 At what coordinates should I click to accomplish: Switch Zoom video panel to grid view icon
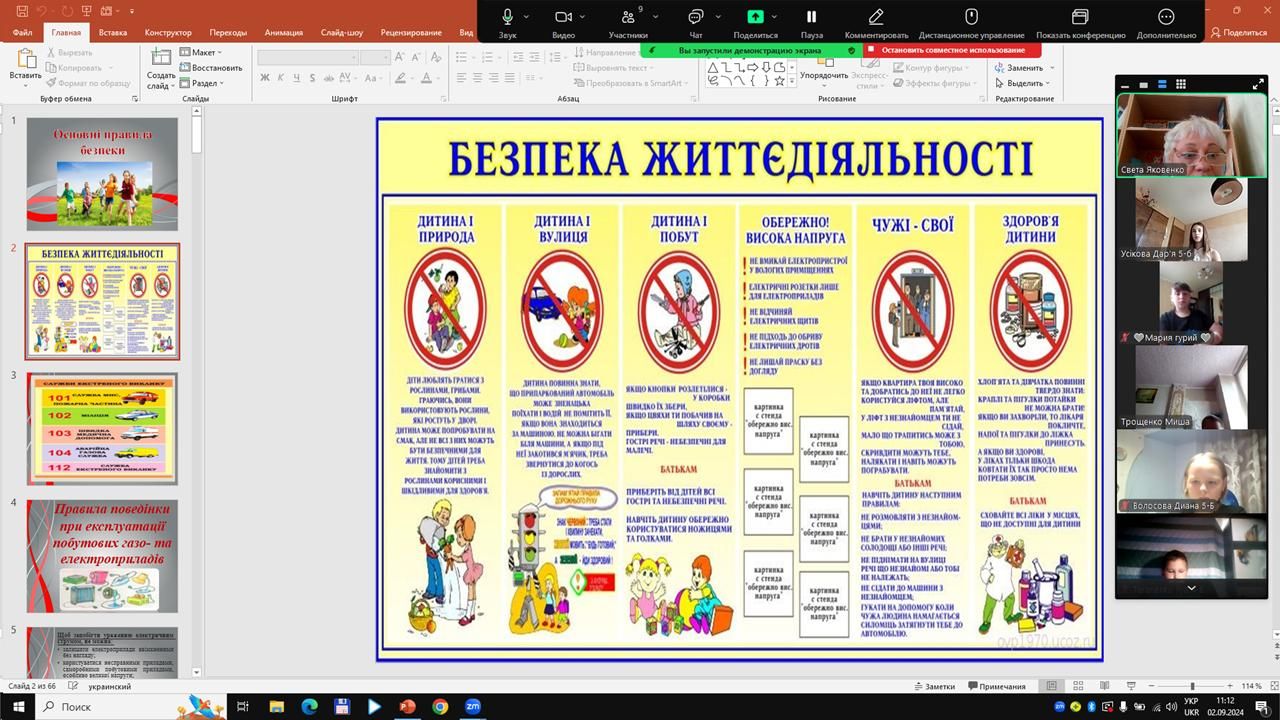pyautogui.click(x=1181, y=84)
